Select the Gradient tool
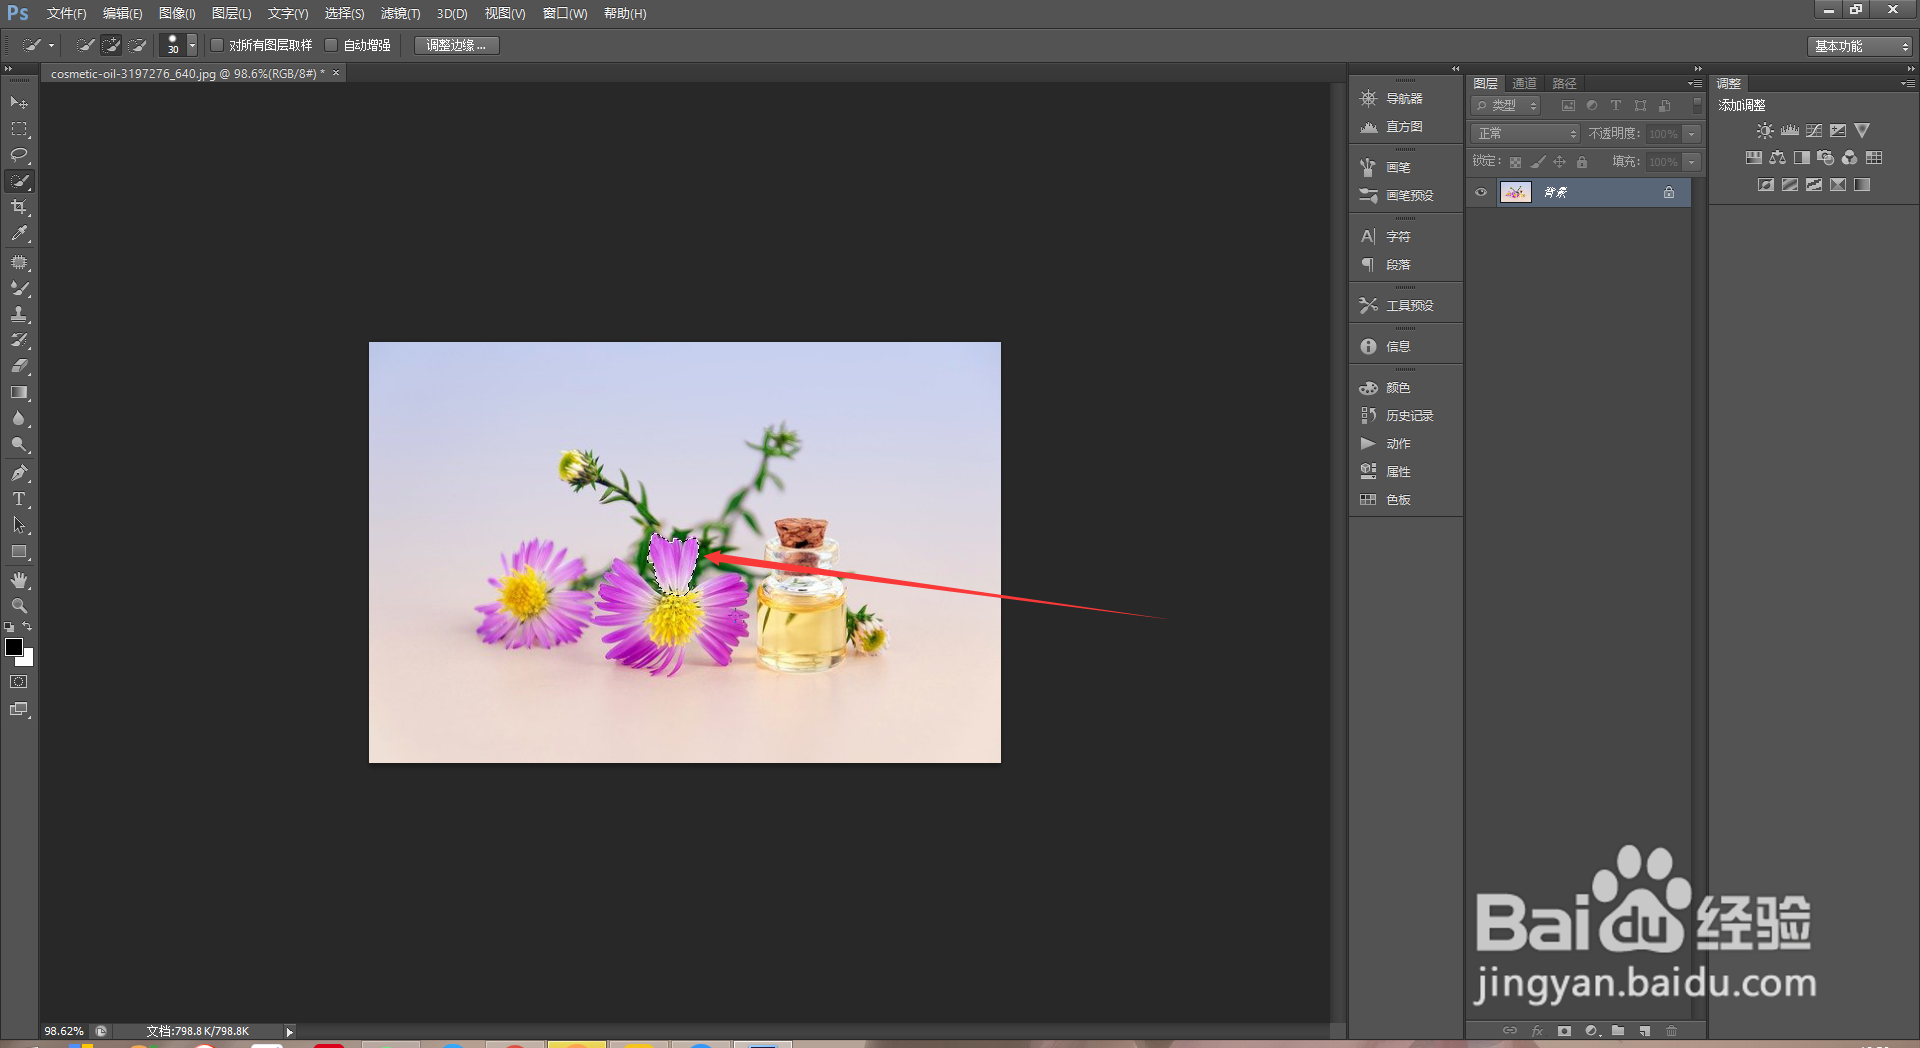Screen dimensions: 1920x1048 coord(19,393)
